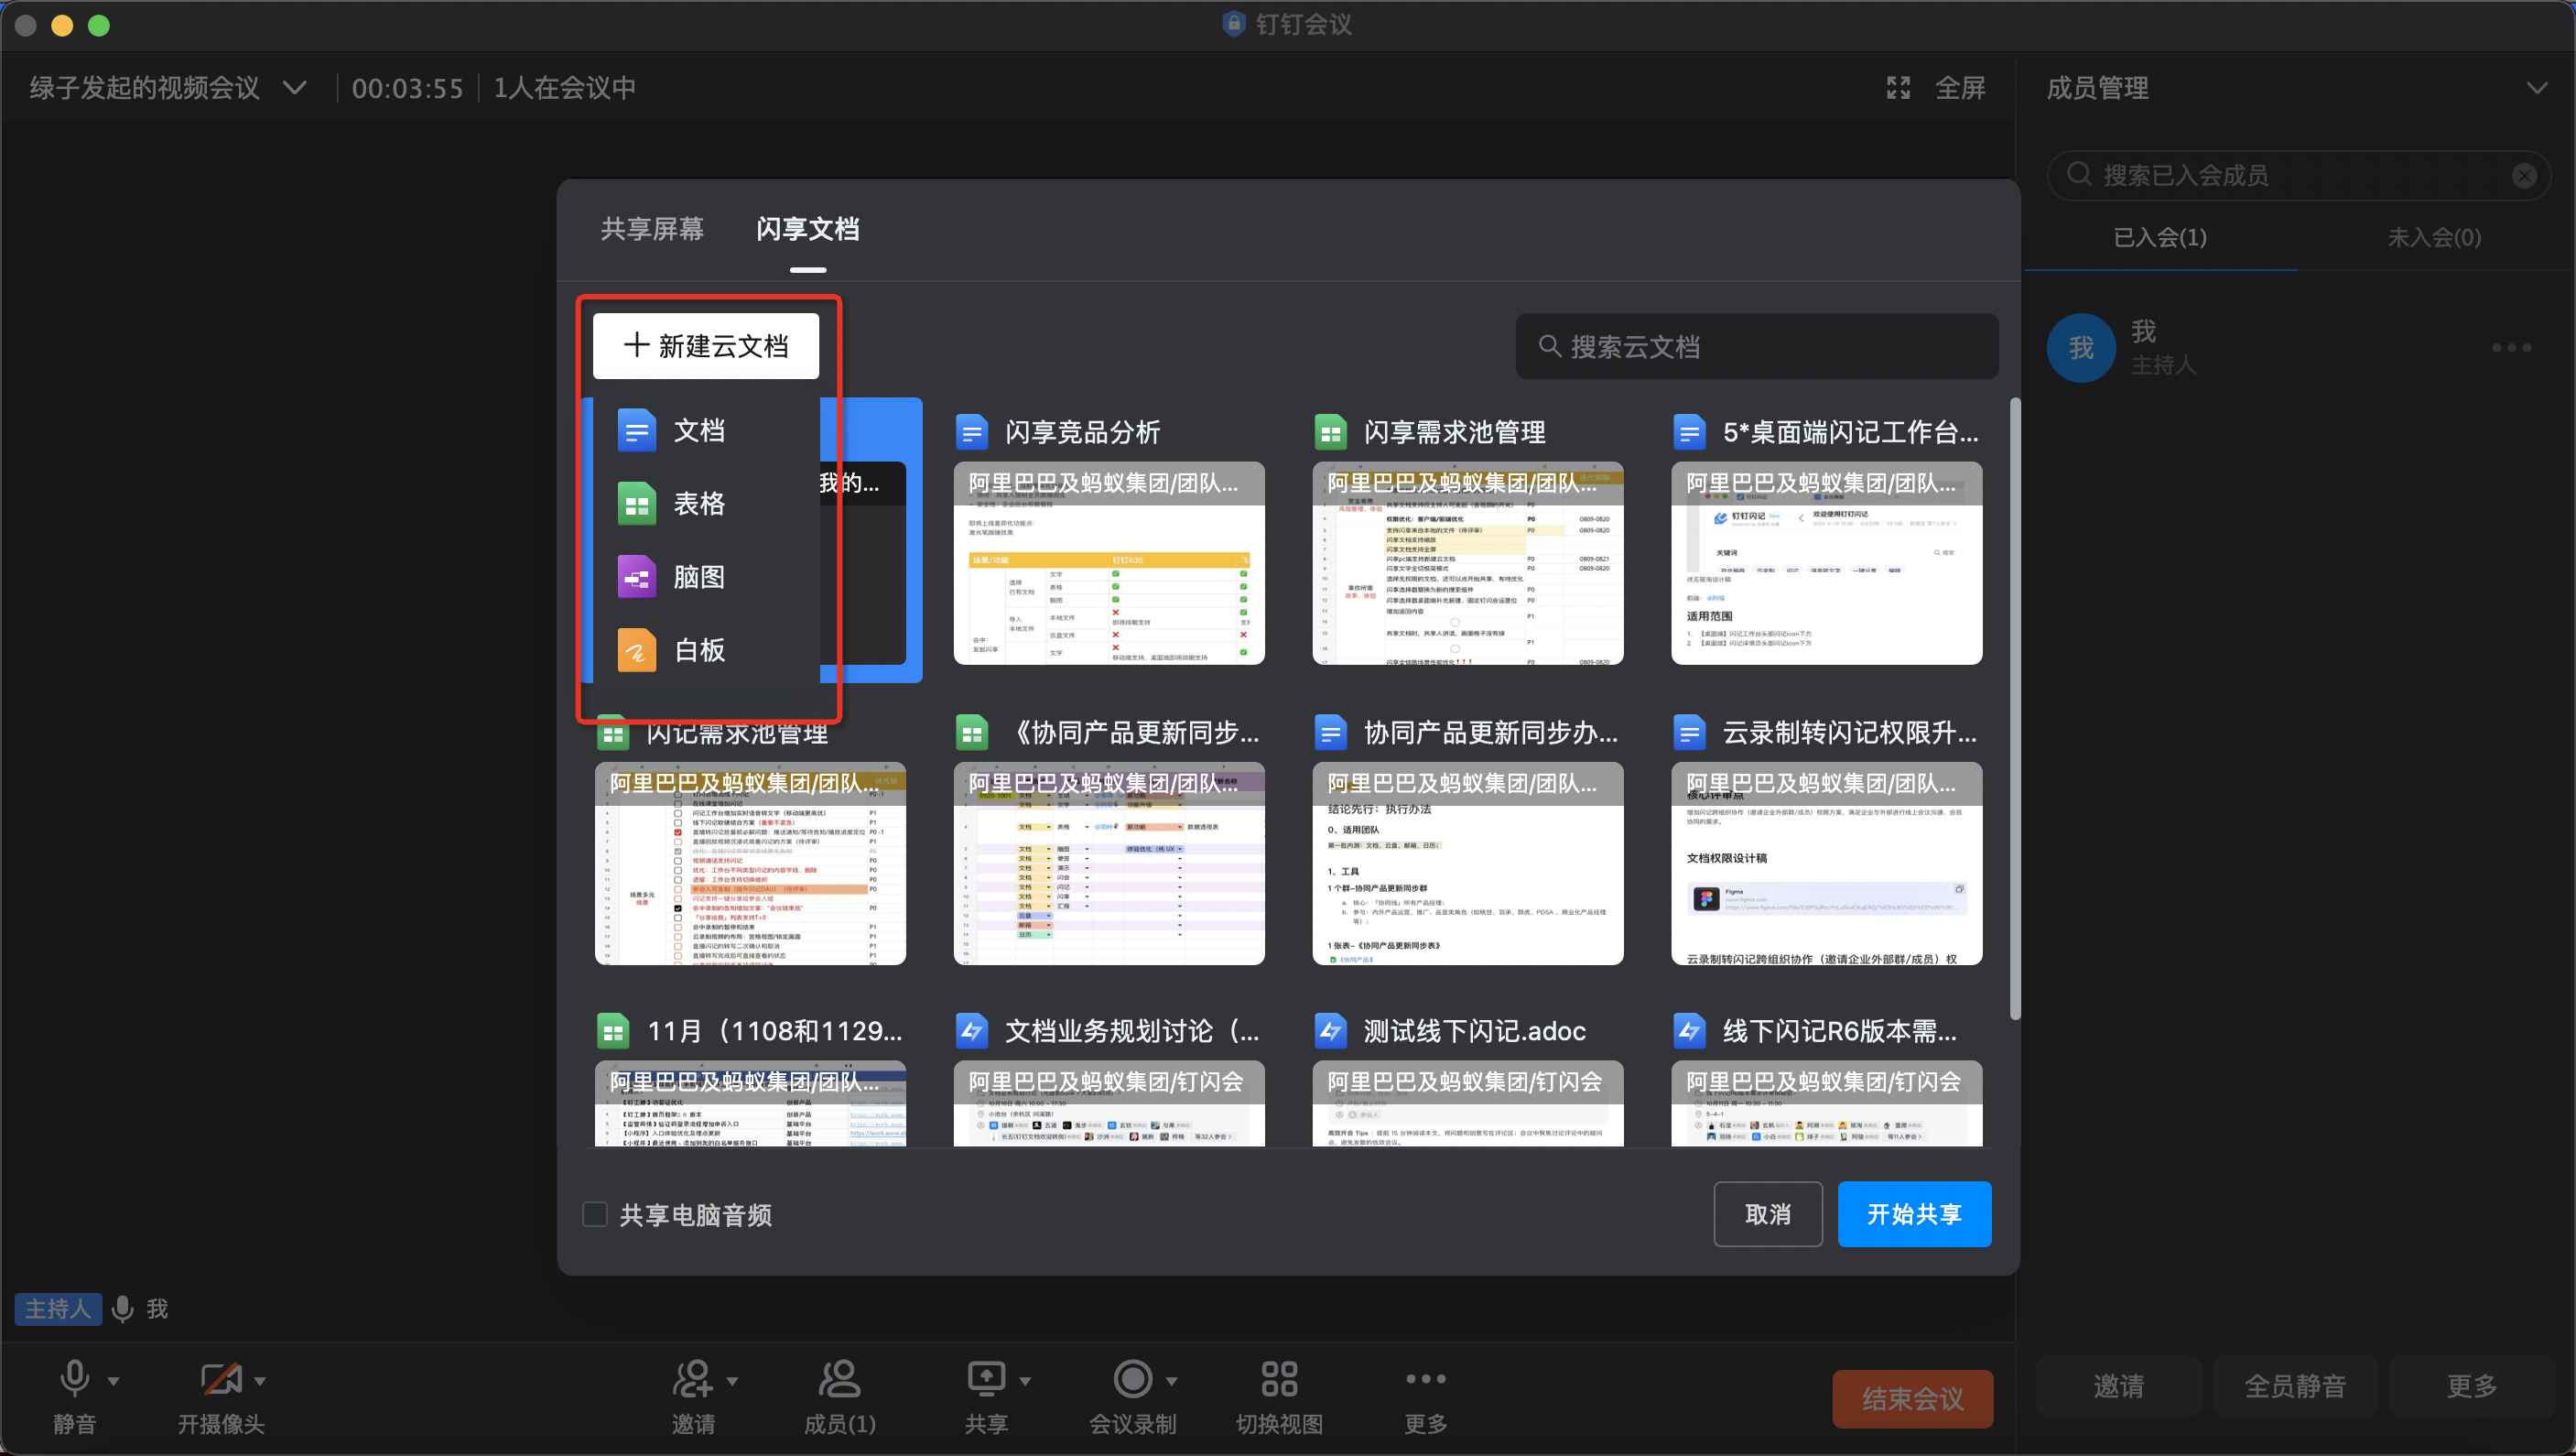Click the doc icon of 5*桌面端闪记工作台
Image resolution: width=2576 pixels, height=1456 pixels.
click(1689, 432)
